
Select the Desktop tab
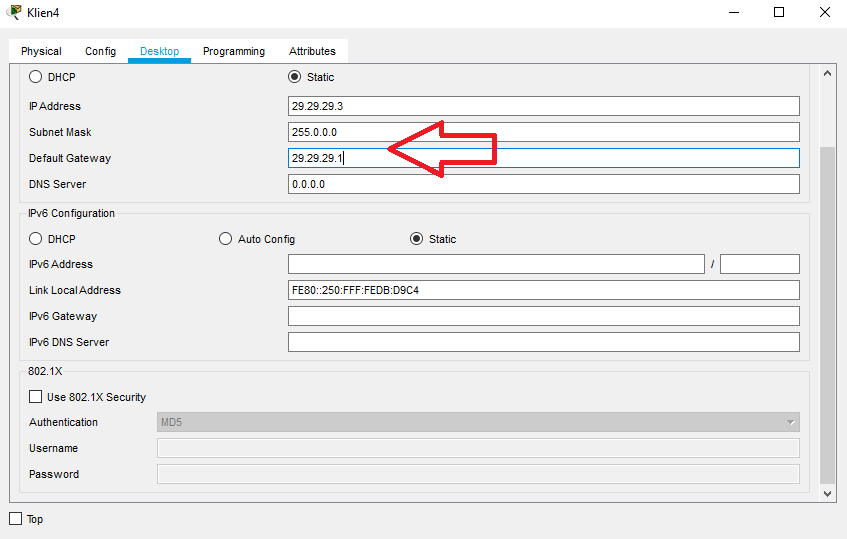click(x=159, y=51)
